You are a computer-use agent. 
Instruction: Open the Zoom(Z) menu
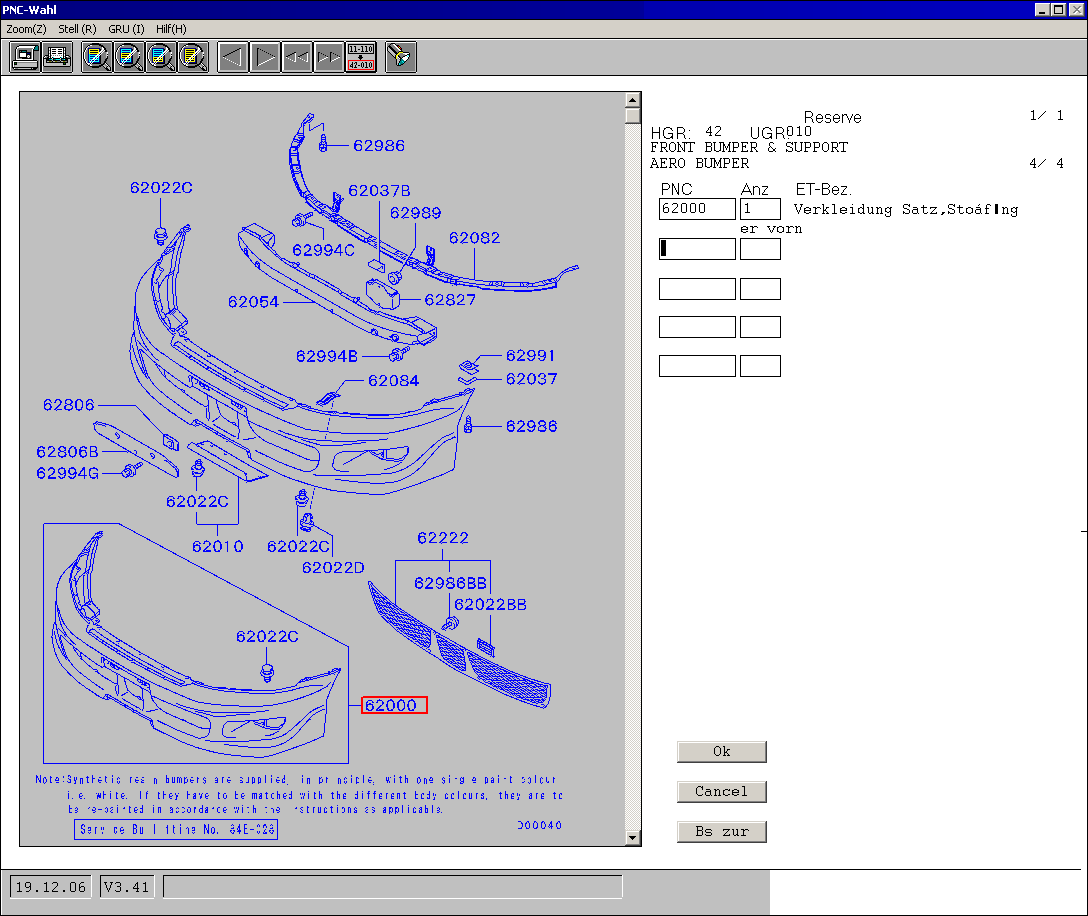click(26, 29)
